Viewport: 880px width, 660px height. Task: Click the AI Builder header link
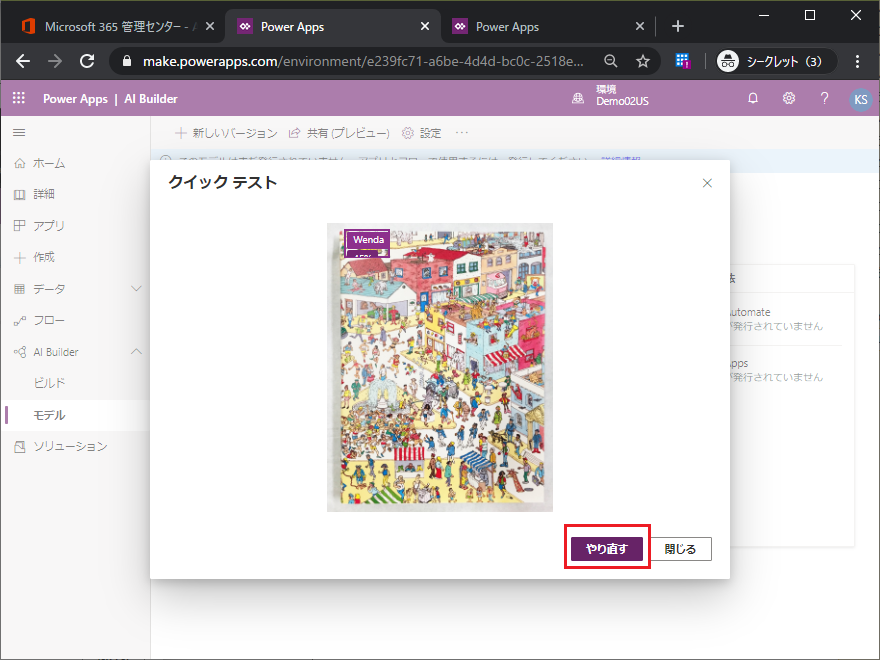coord(151,99)
